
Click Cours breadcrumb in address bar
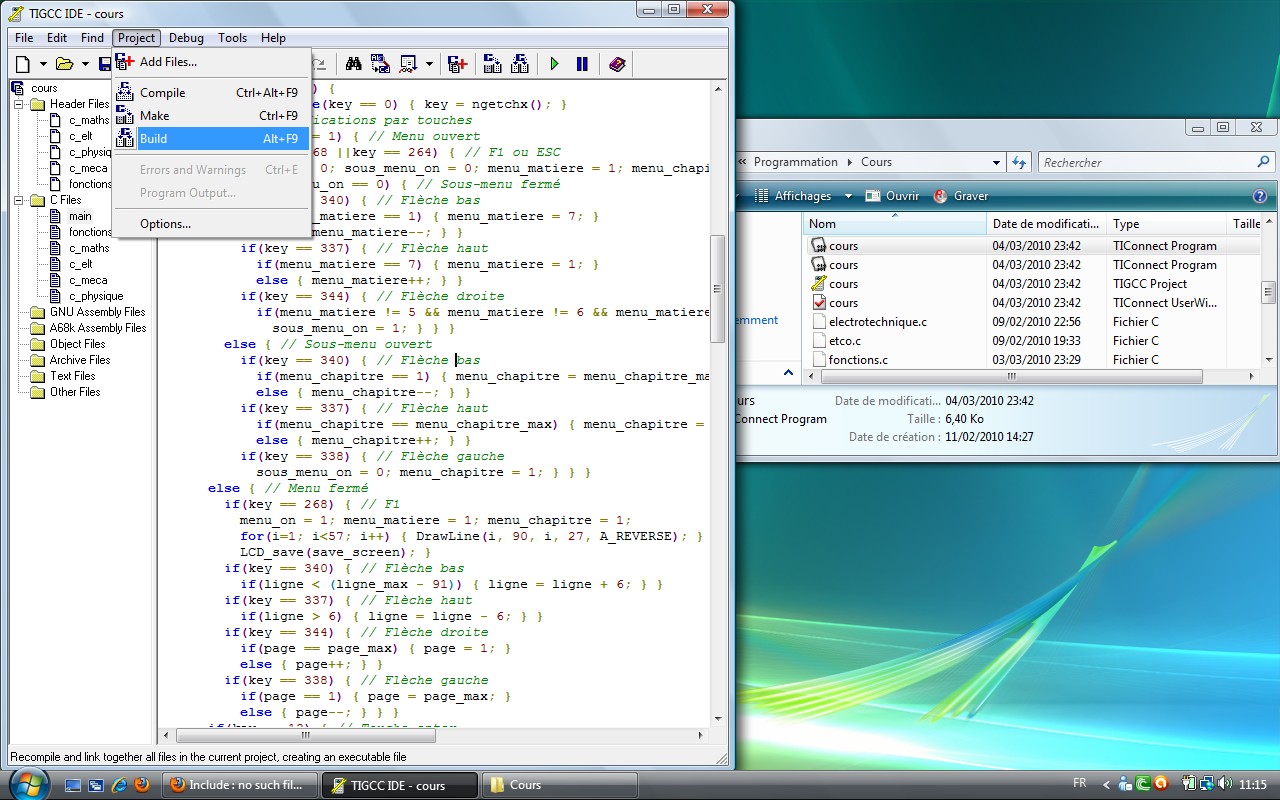(876, 162)
